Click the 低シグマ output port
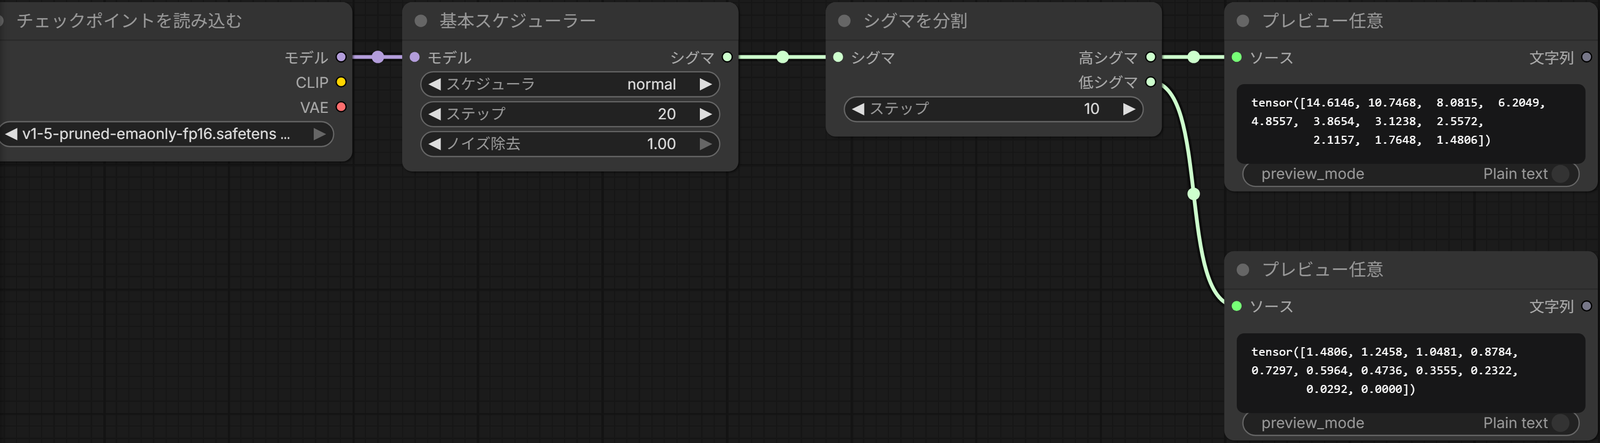The image size is (1600, 443). click(1151, 82)
